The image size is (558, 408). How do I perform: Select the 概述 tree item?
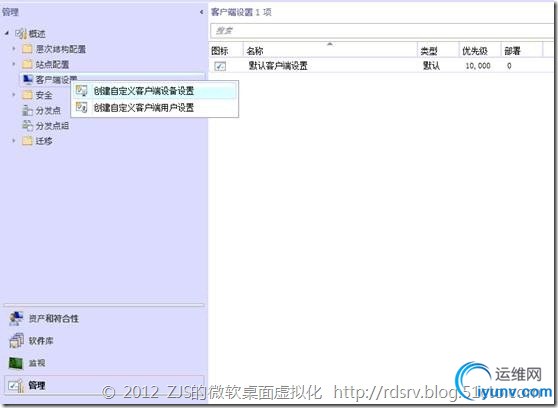tap(37, 34)
